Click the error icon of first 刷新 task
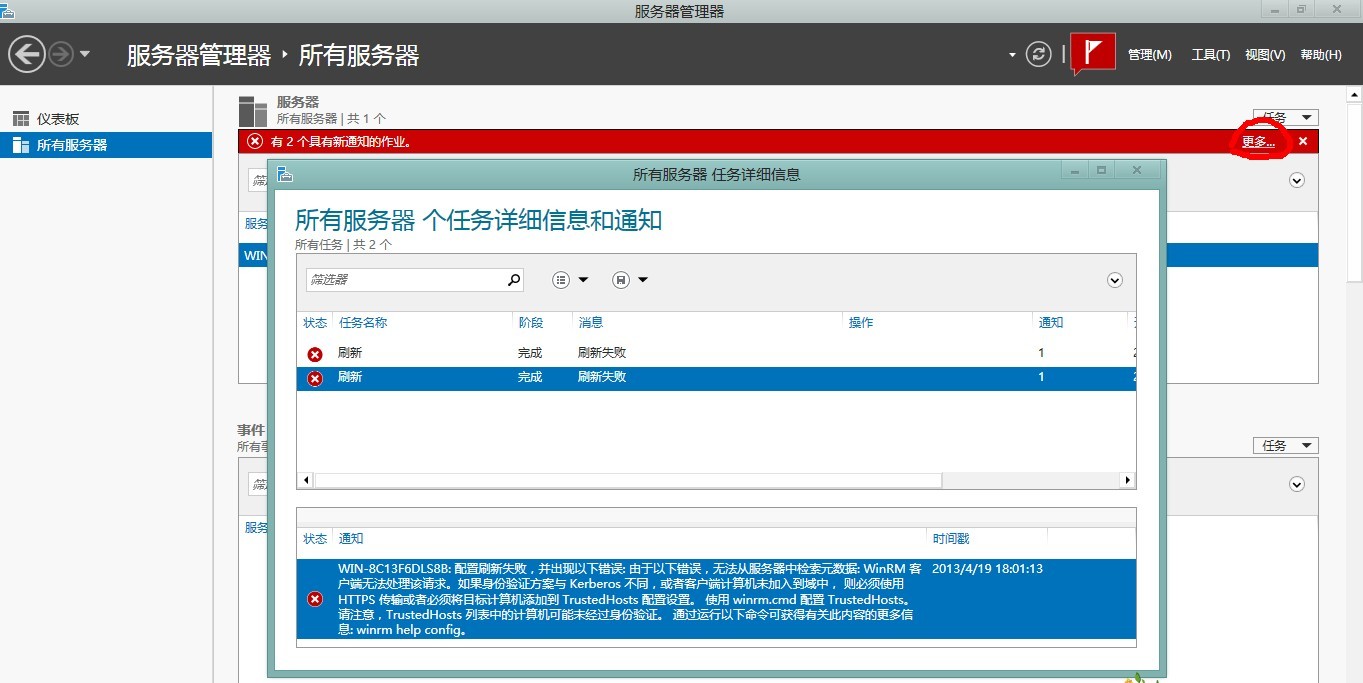Screen dimensions: 1363x683 click(x=315, y=354)
